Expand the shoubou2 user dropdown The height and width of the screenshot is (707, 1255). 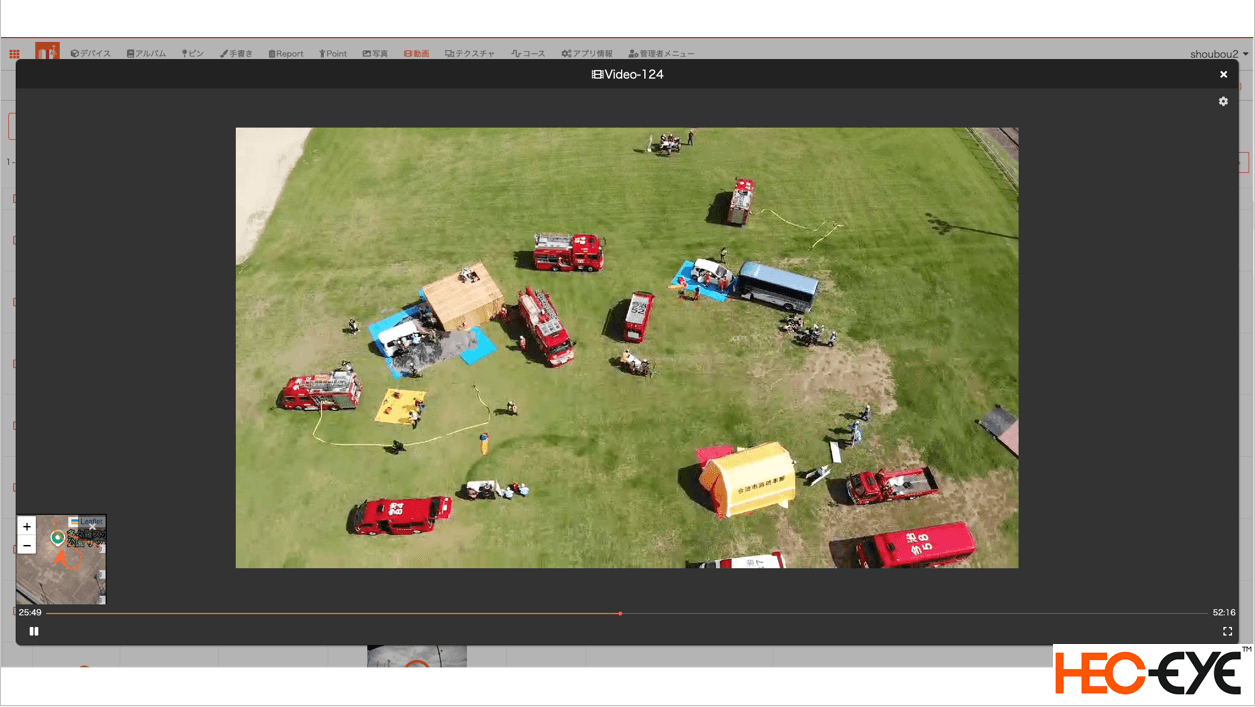[1218, 54]
